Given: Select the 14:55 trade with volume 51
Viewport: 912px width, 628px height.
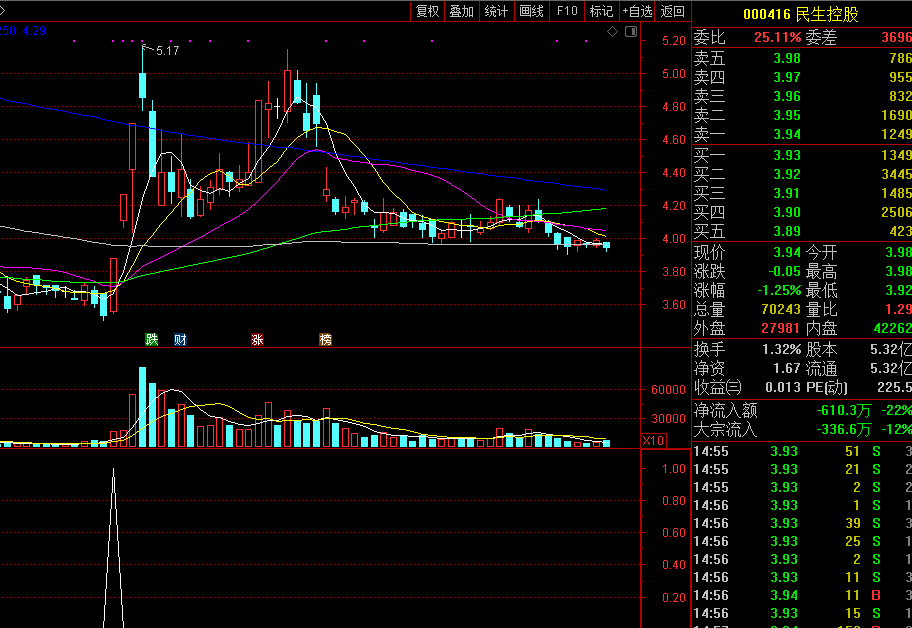Looking at the screenshot, I should pos(802,452).
